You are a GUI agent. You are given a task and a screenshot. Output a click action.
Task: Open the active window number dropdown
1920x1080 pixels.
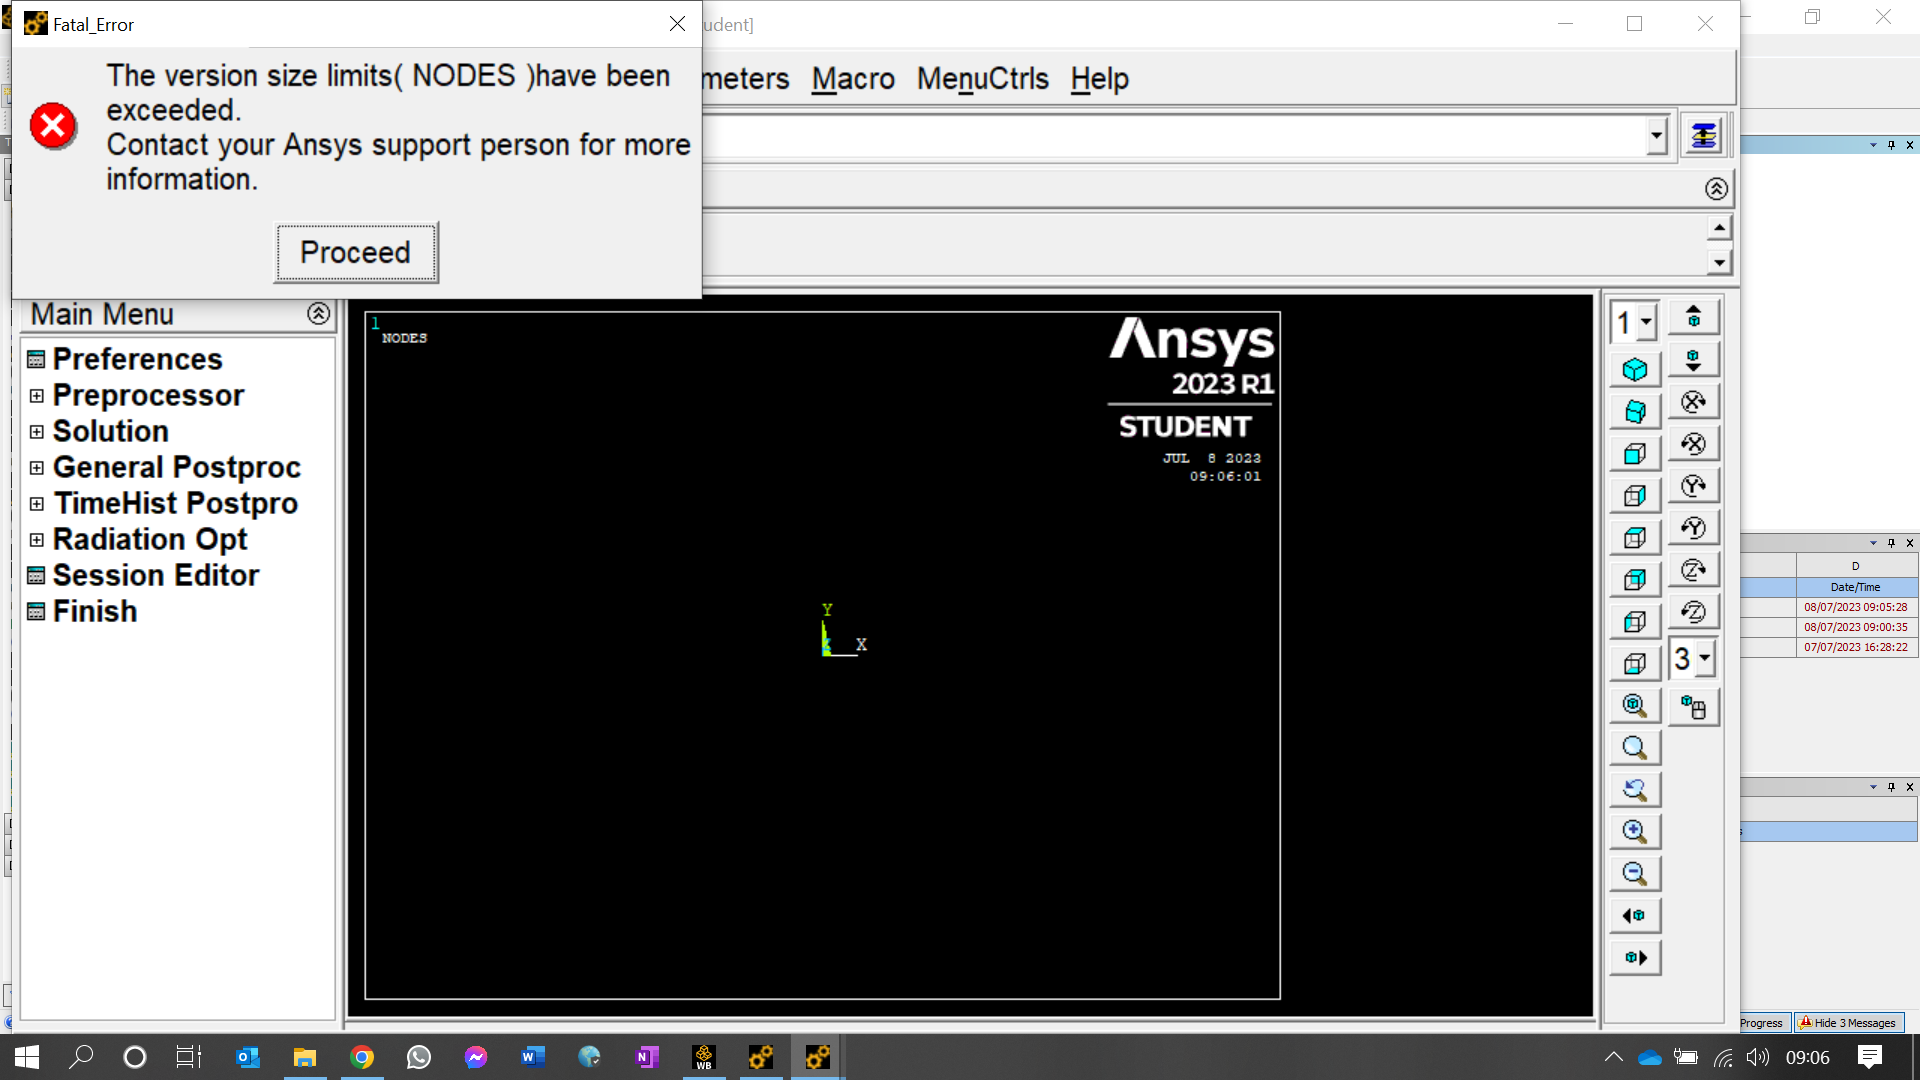[x=1645, y=322]
